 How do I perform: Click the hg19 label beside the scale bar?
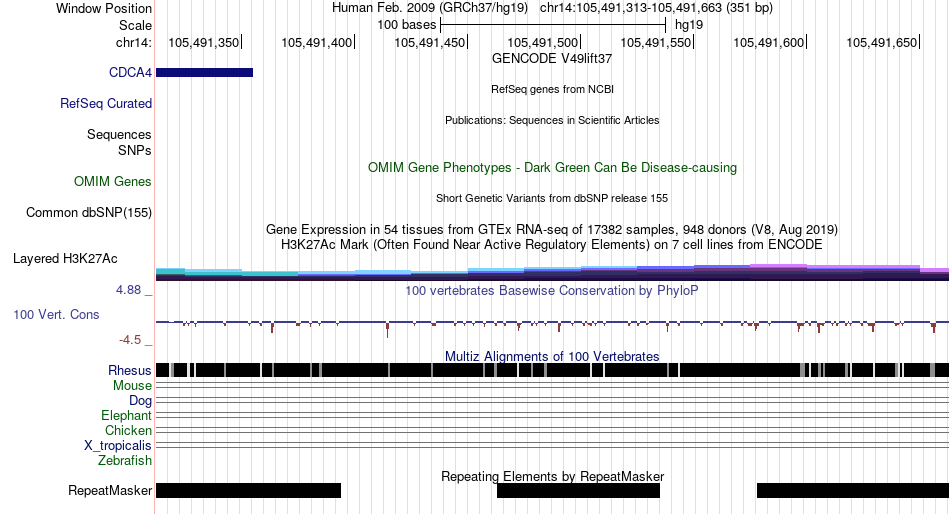point(689,25)
